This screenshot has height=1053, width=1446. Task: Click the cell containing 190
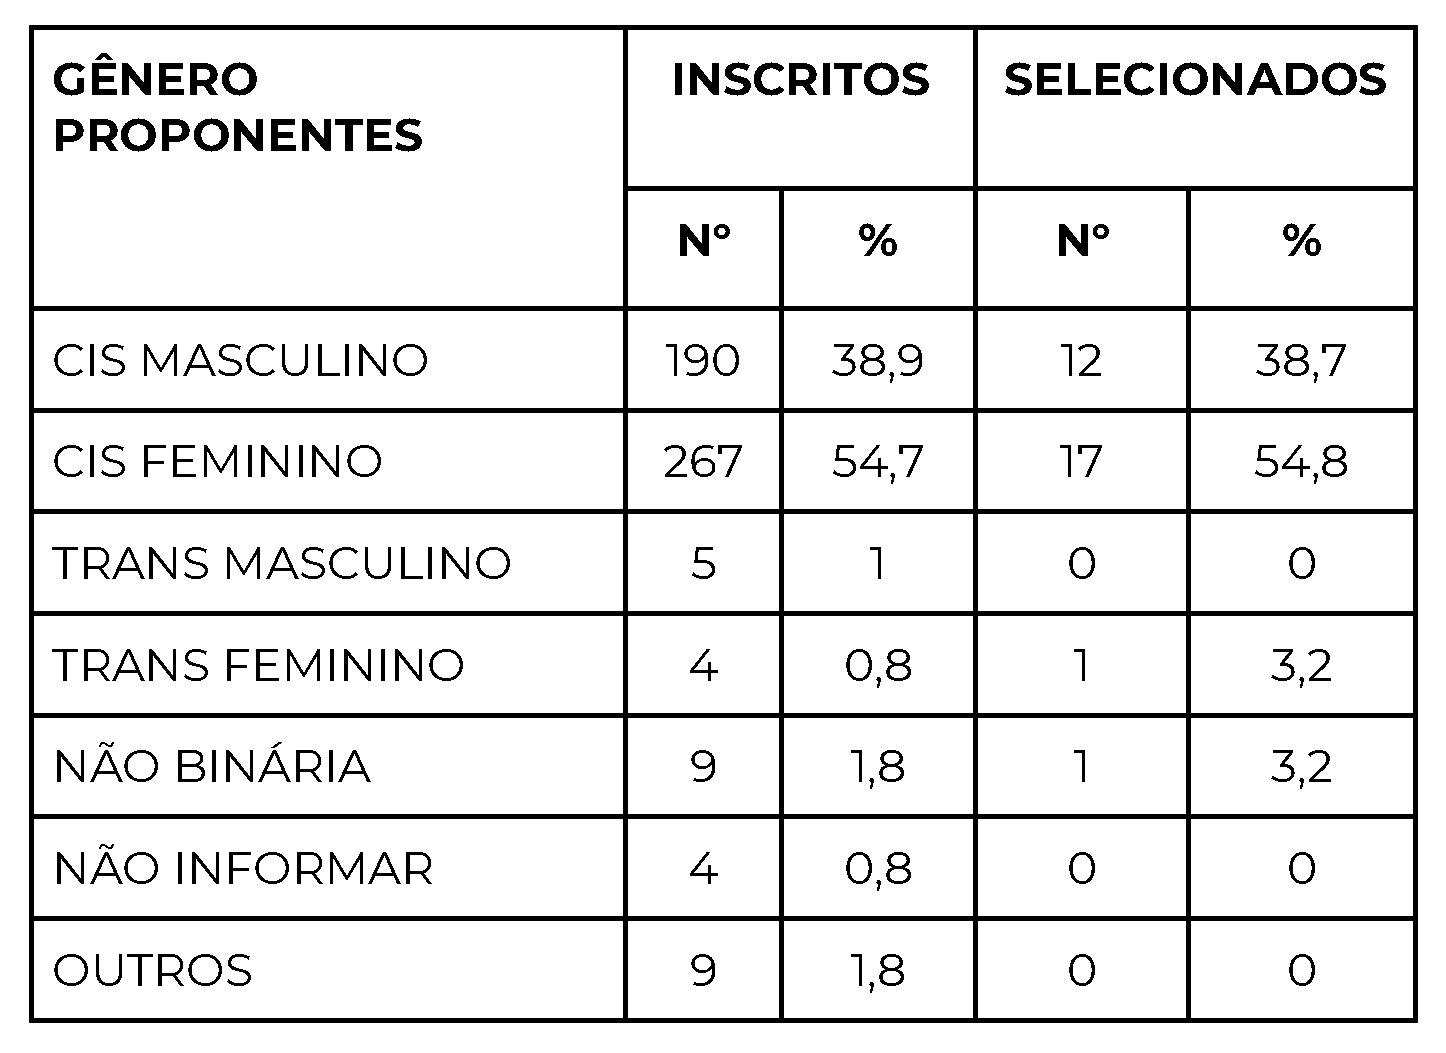click(x=703, y=360)
